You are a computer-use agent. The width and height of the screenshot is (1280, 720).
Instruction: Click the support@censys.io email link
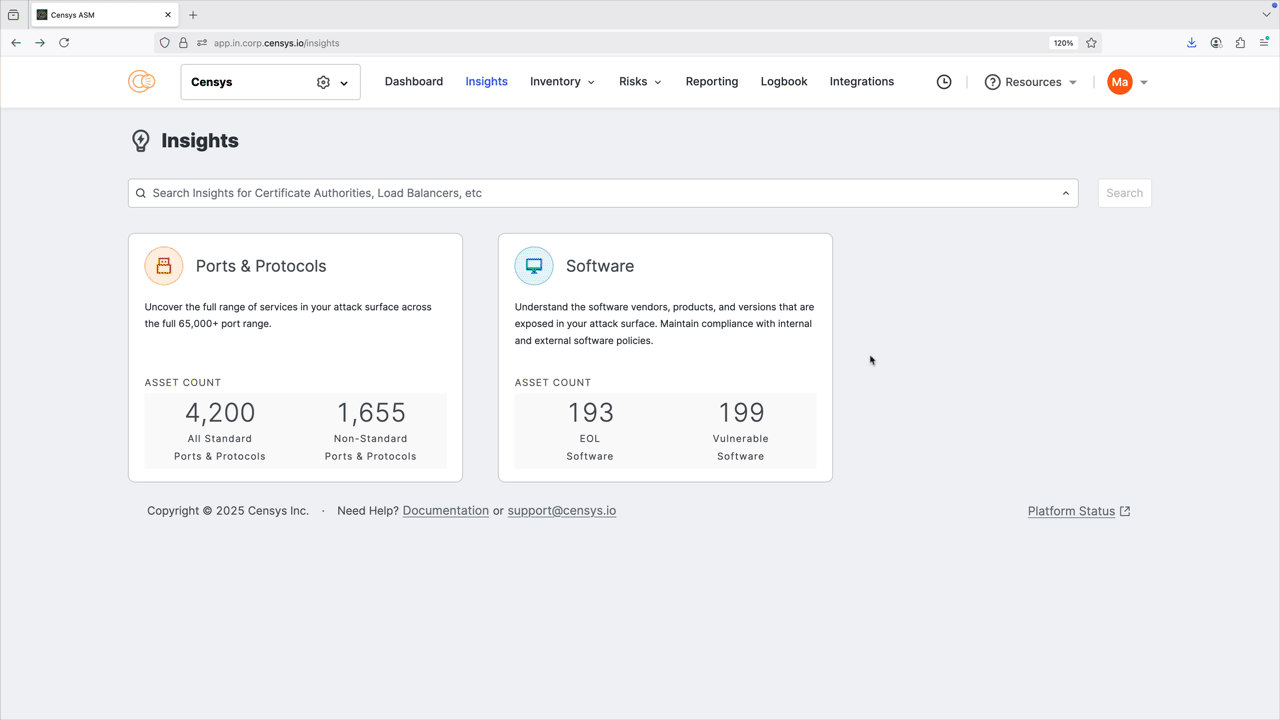[x=562, y=510]
